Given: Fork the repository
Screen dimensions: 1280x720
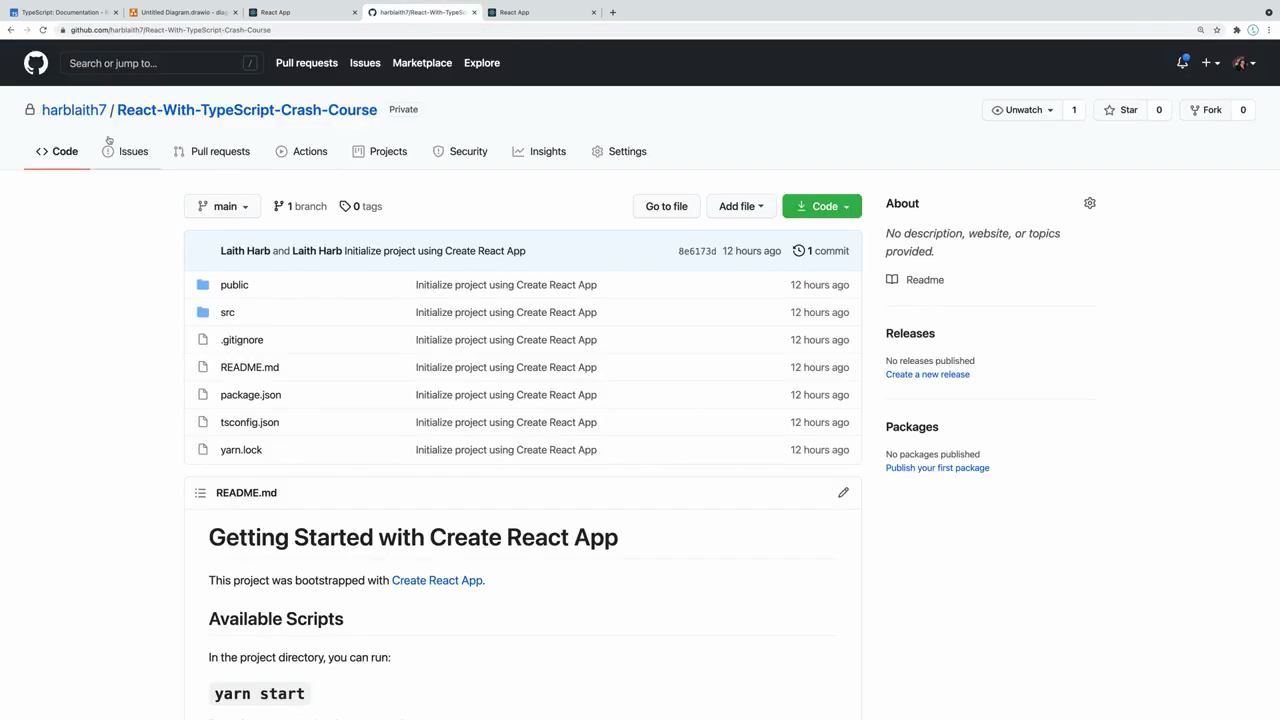Looking at the screenshot, I should pos(1204,110).
